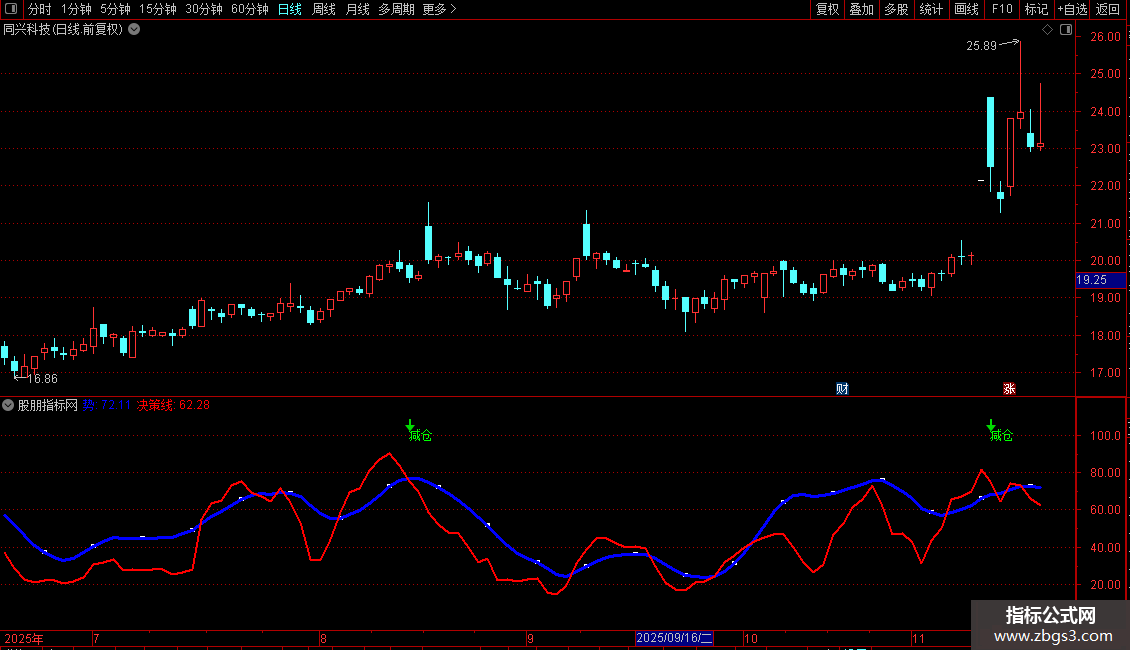Open the 更多 periods menu
The image size is (1130, 650).
[x=439, y=9]
